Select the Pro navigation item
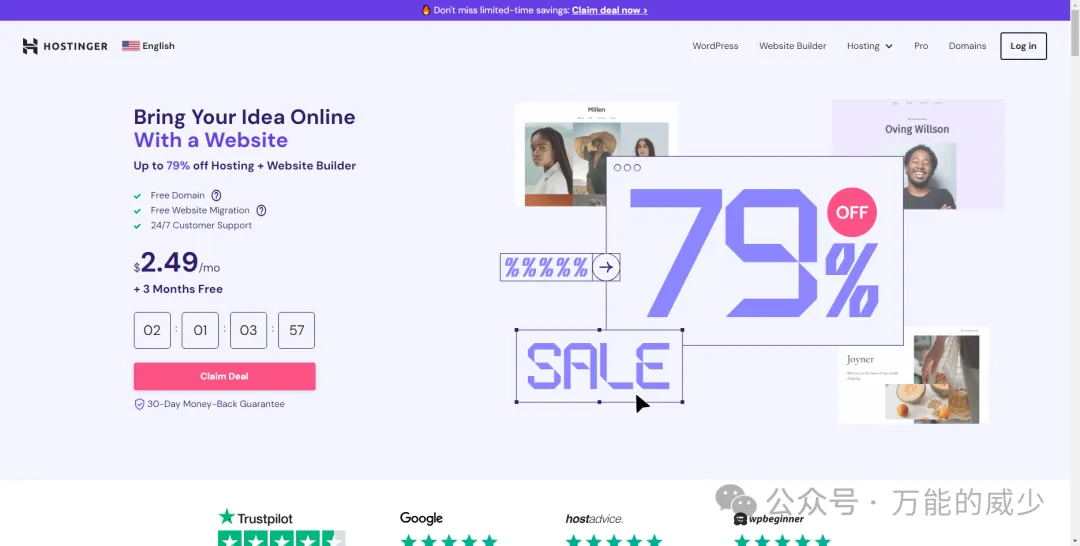 pos(921,46)
